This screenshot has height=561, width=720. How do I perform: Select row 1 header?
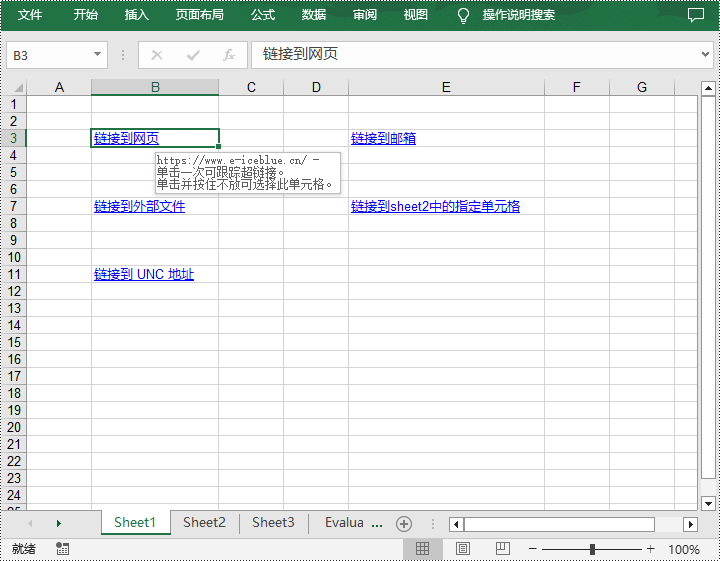pos(14,104)
